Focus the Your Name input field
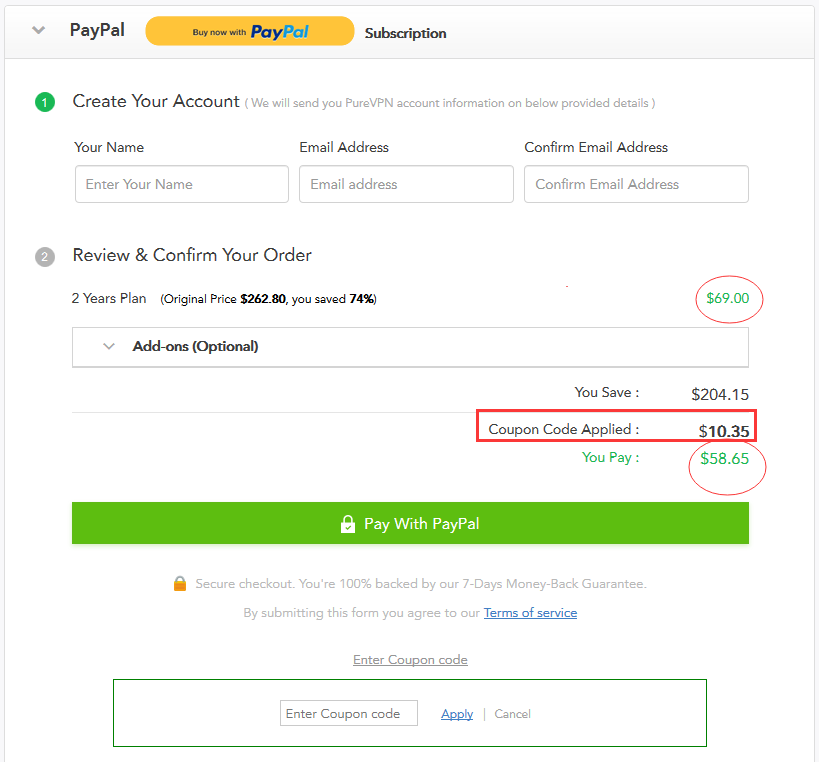The height and width of the screenshot is (762, 819). point(182,184)
